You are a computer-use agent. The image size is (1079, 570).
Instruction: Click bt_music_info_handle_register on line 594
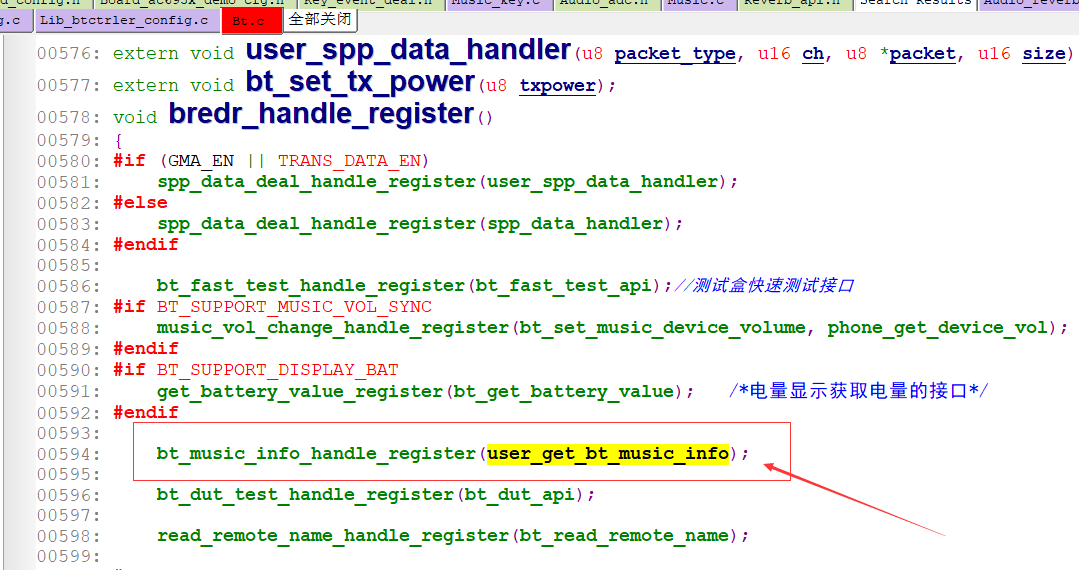316,454
